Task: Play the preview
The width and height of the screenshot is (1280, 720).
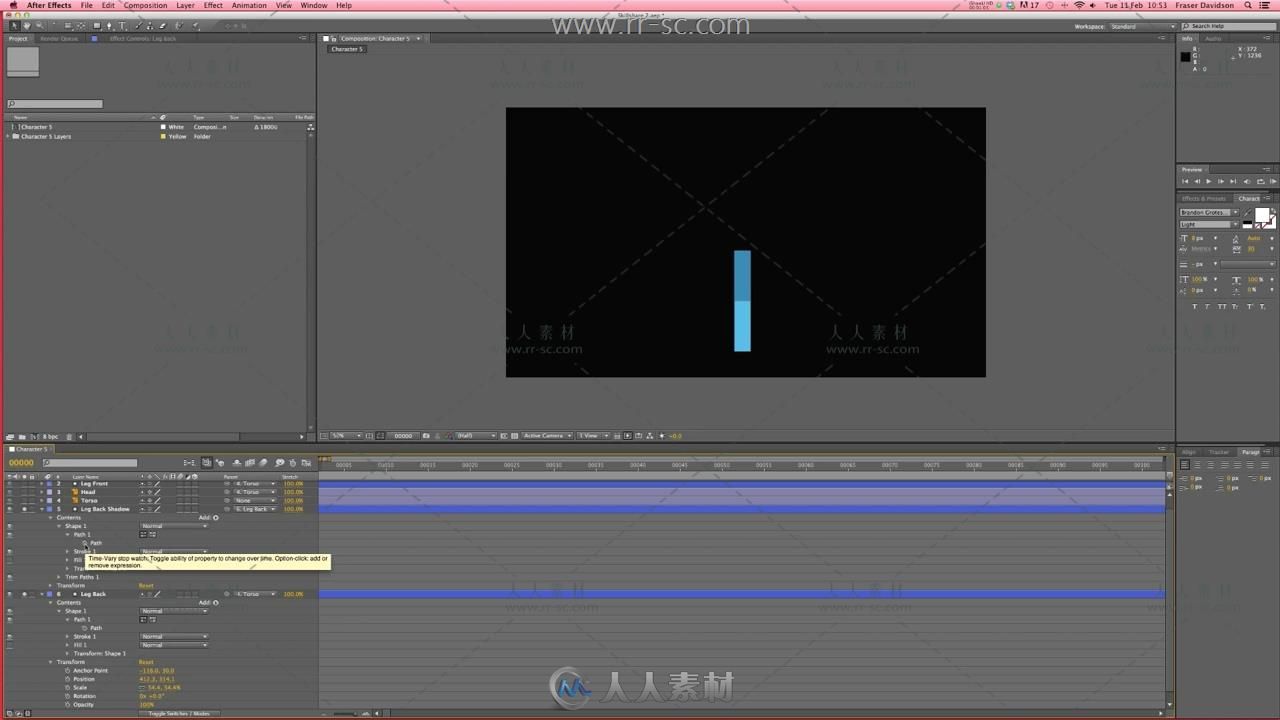Action: coord(1208,181)
